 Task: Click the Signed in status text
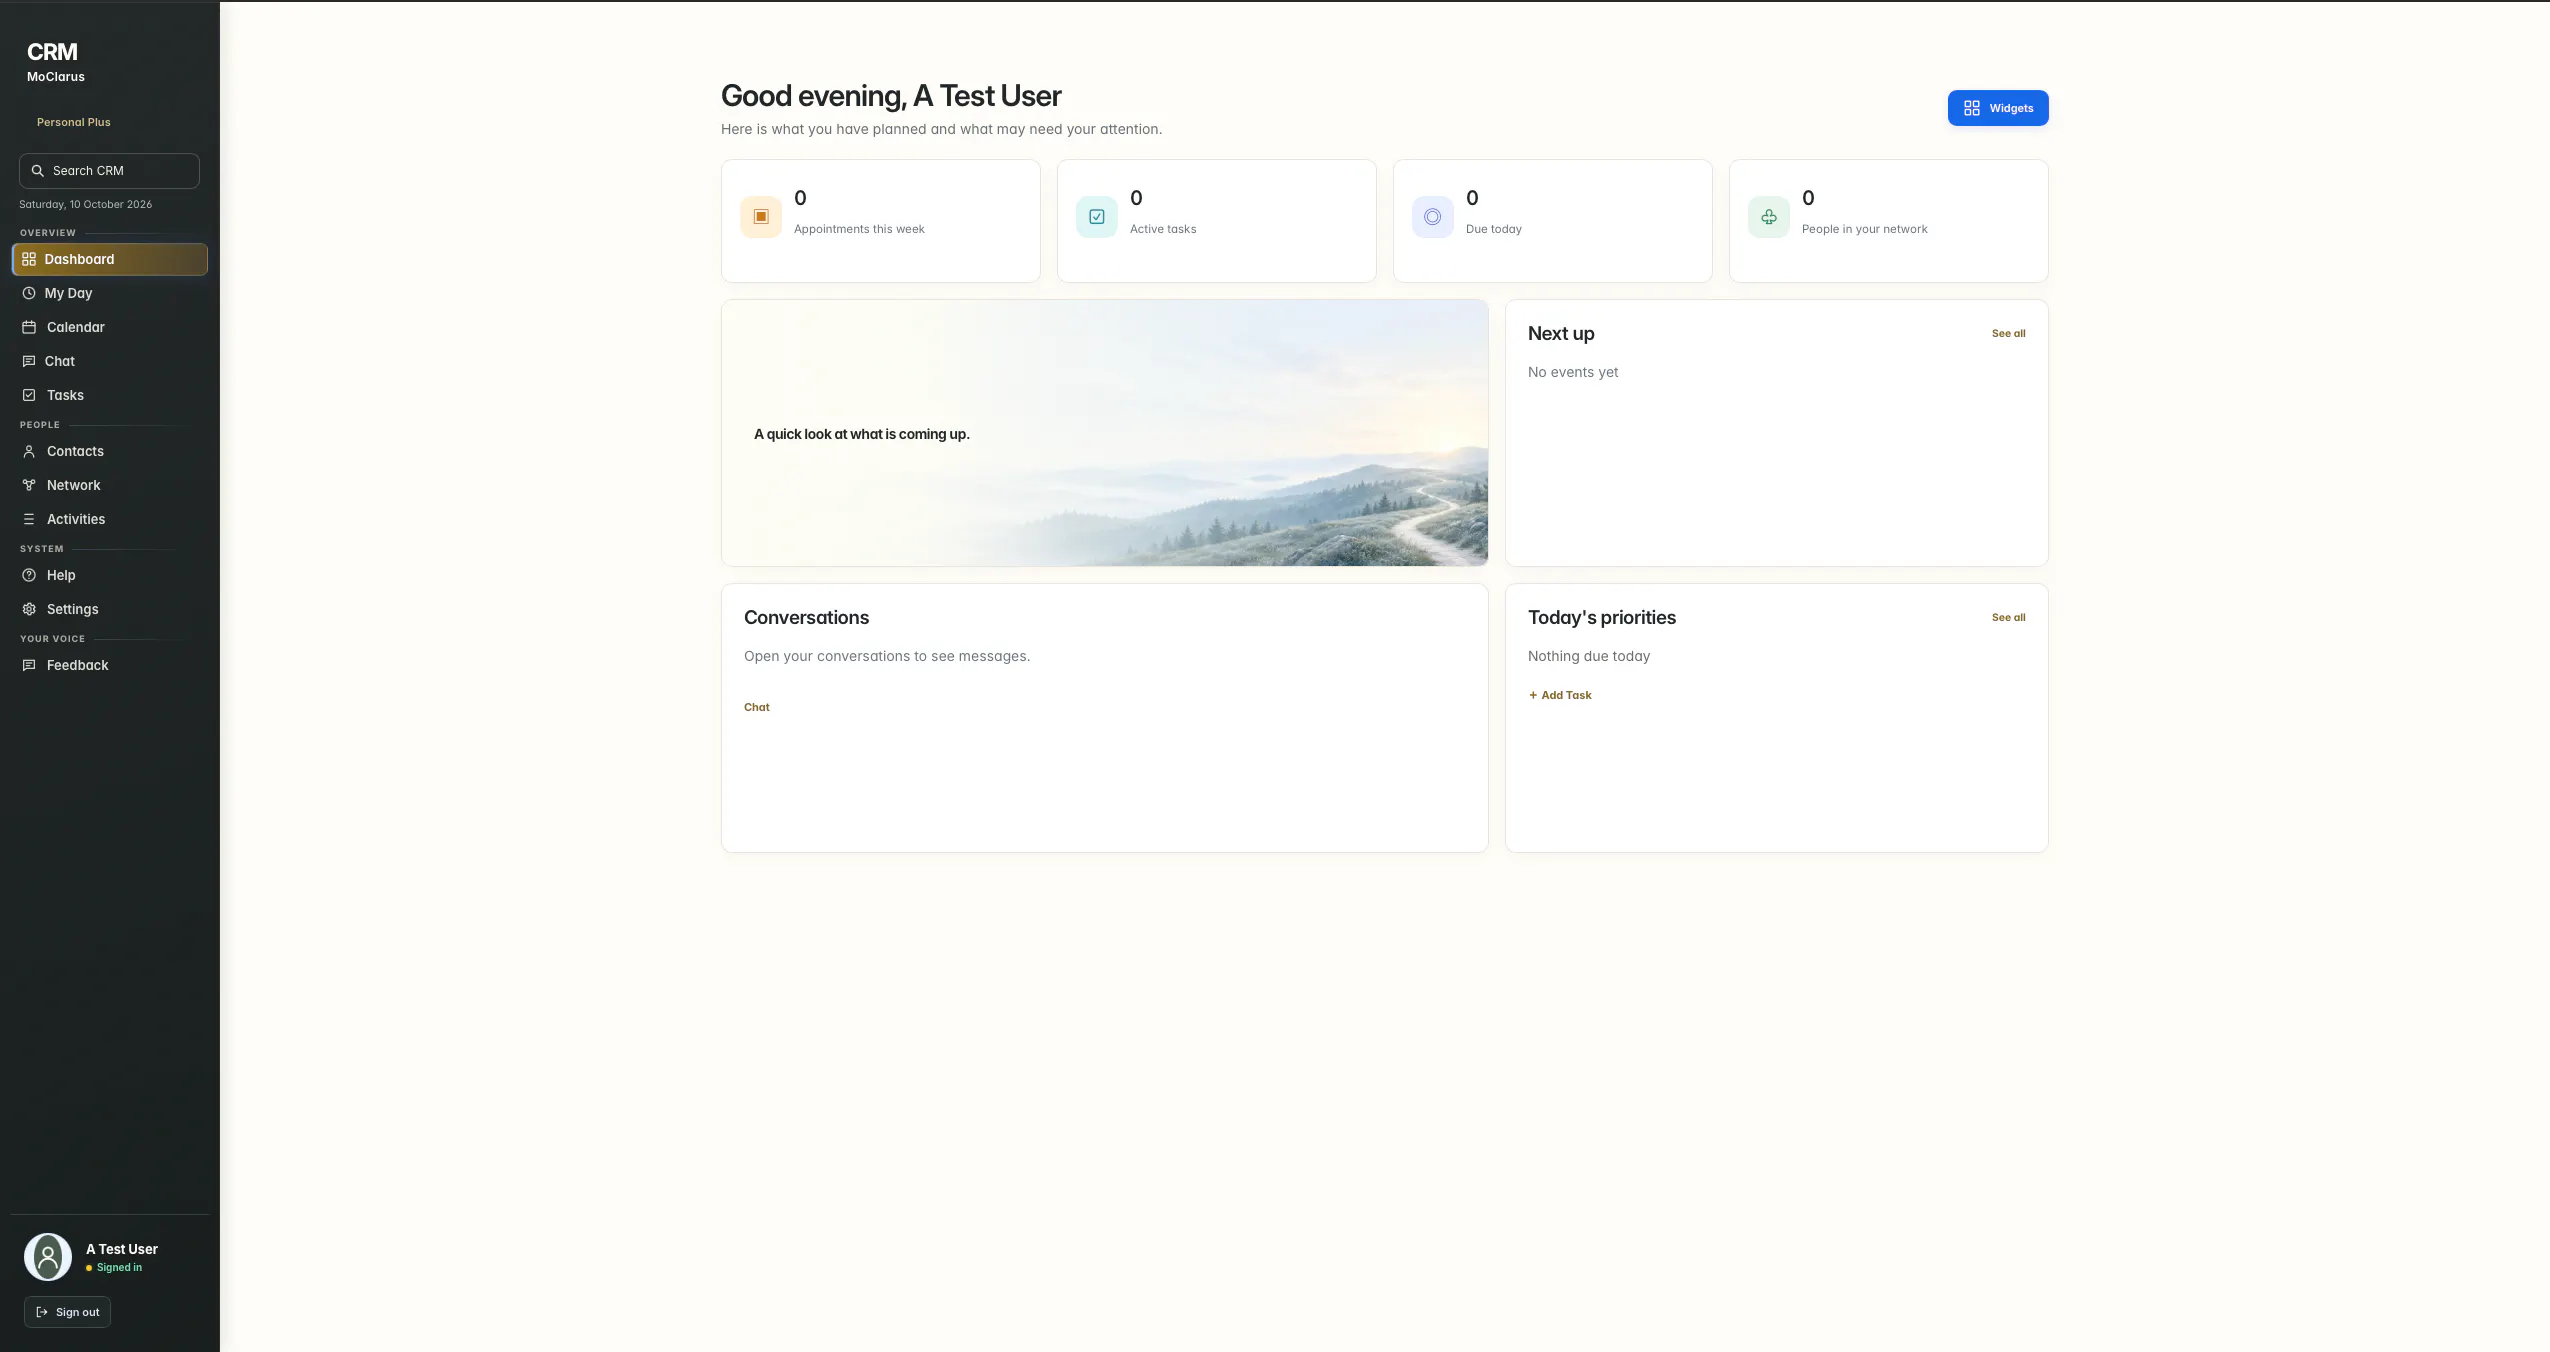(x=119, y=1268)
